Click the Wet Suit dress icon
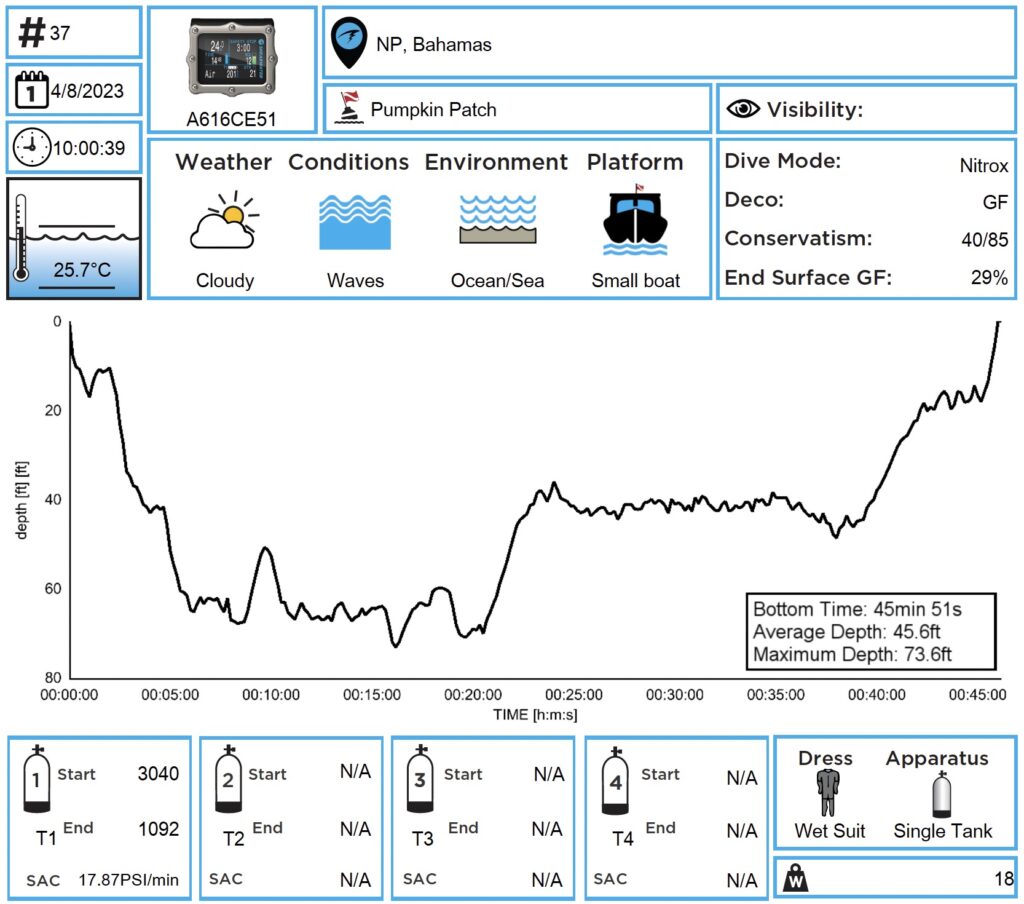The image size is (1024, 904). coord(826,794)
